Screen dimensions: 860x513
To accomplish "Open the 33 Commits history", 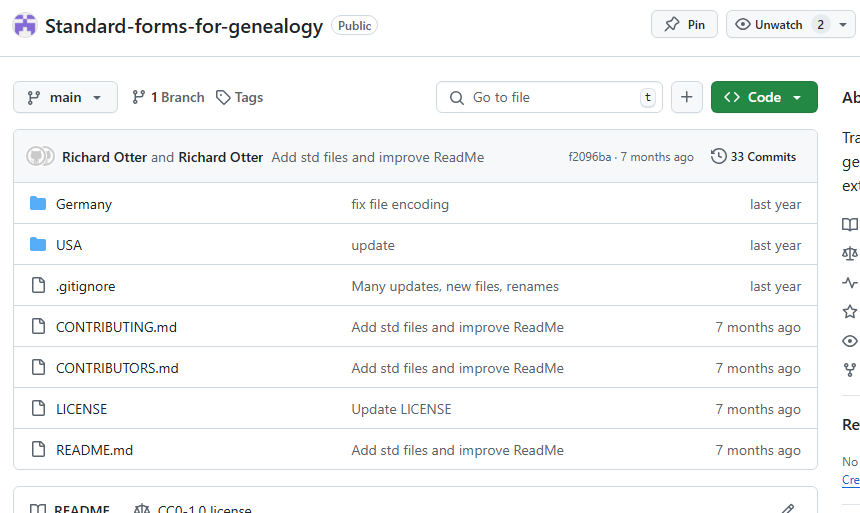I will 753,157.
